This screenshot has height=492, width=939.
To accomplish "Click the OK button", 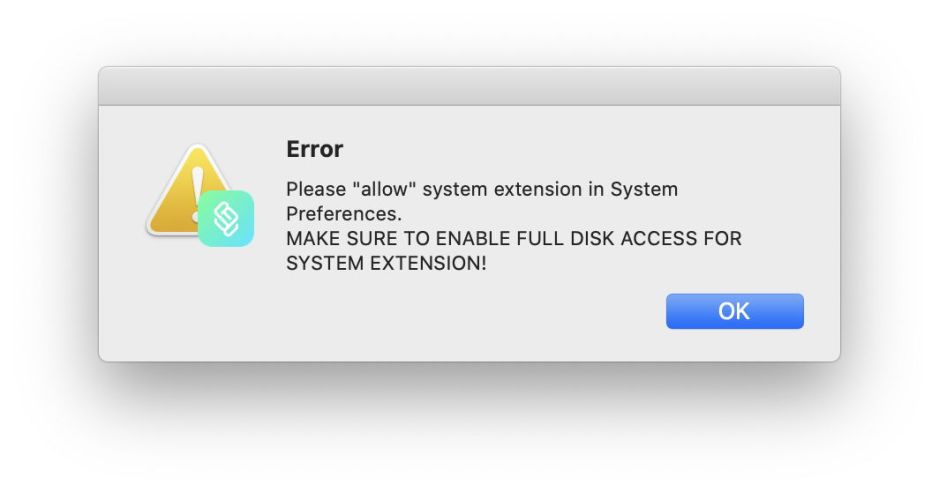I will (734, 311).
